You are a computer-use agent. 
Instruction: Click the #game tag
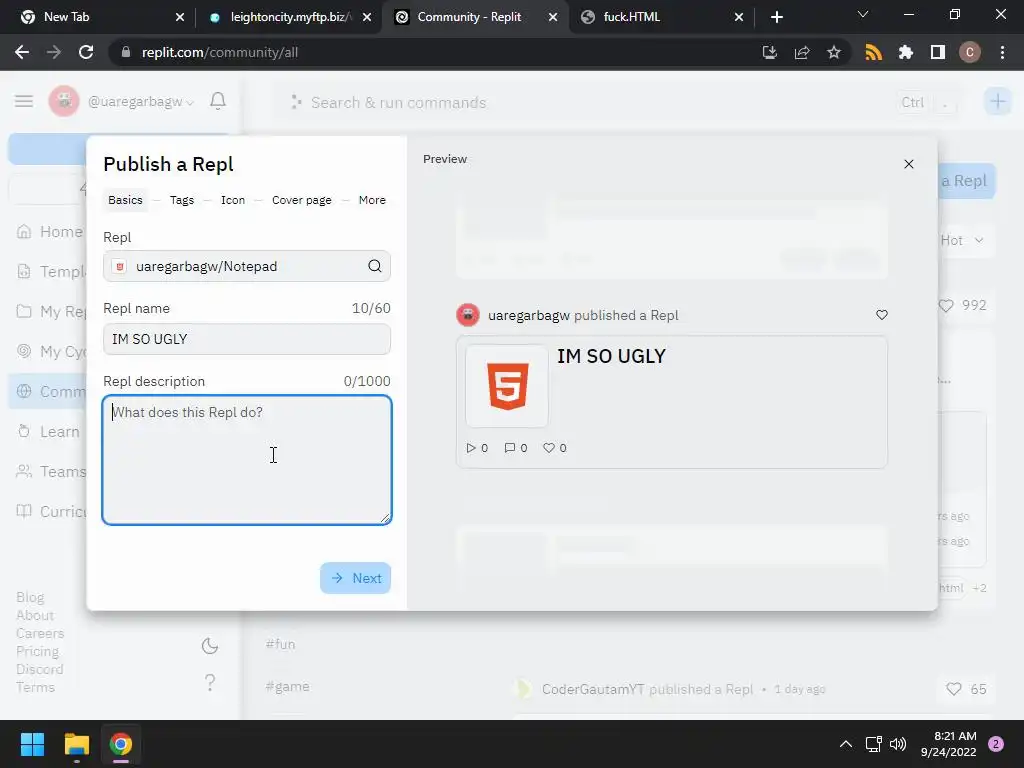coord(287,686)
